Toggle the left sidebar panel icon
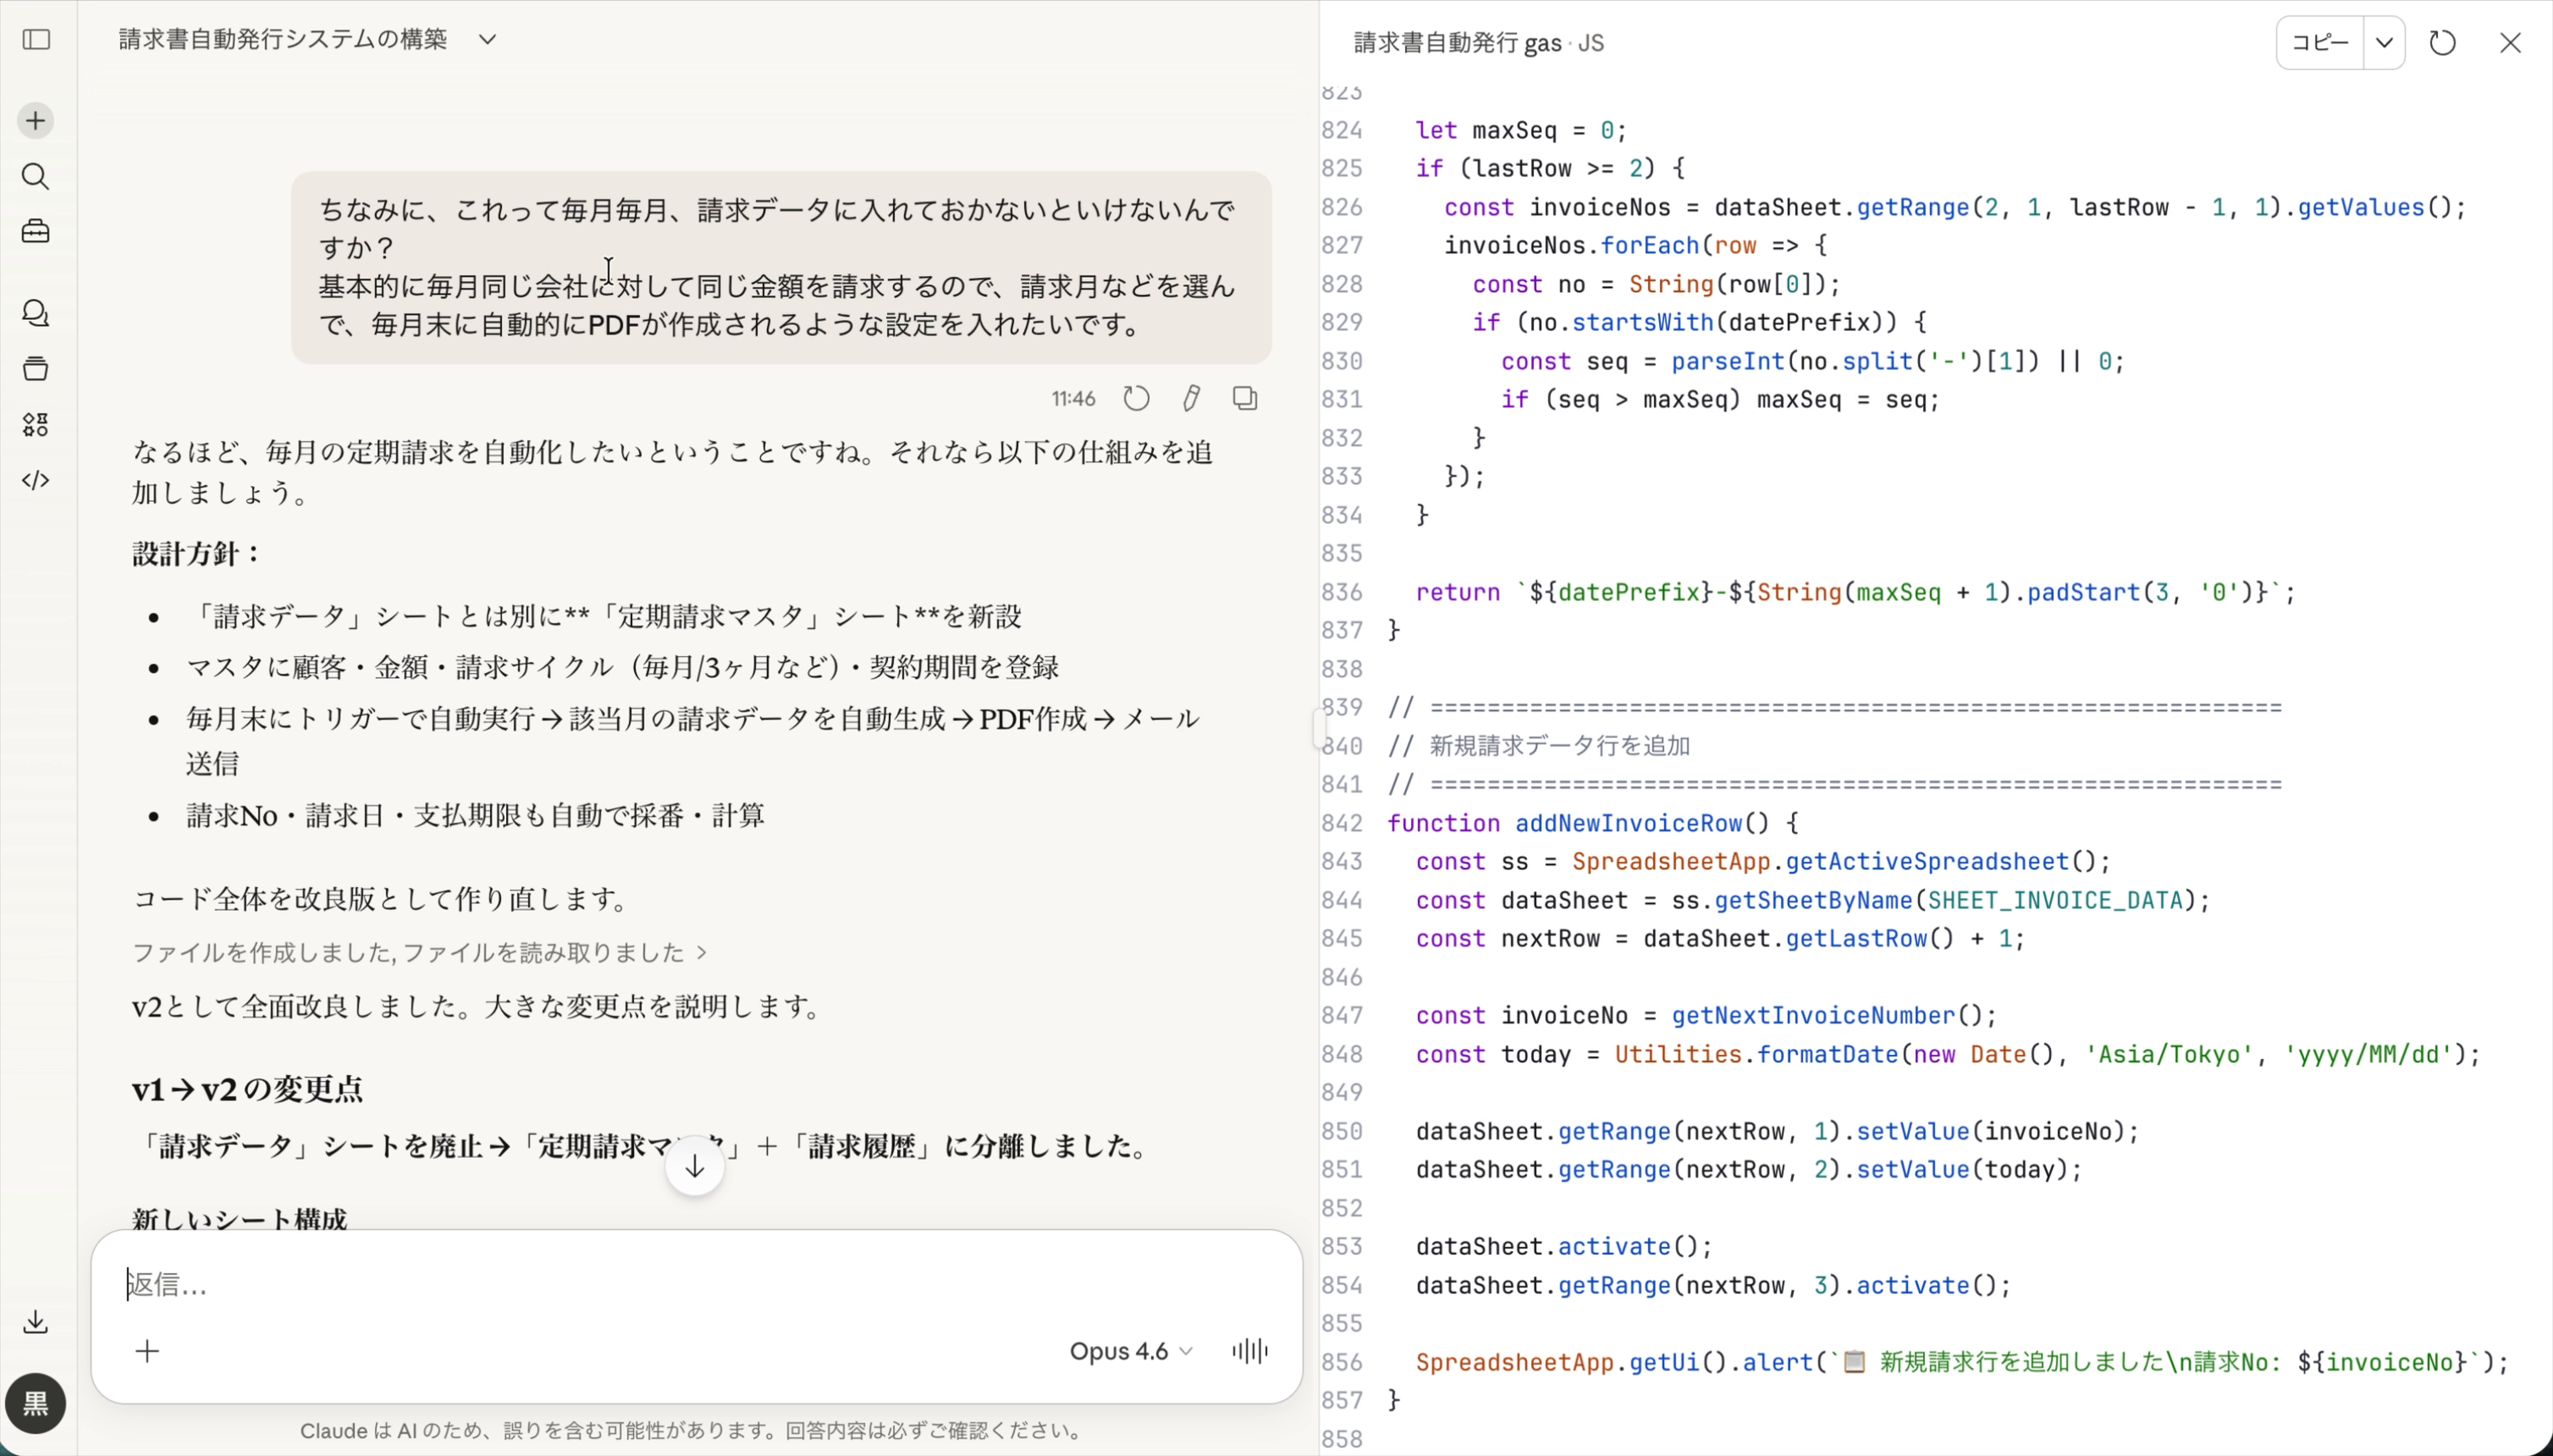 (36, 40)
